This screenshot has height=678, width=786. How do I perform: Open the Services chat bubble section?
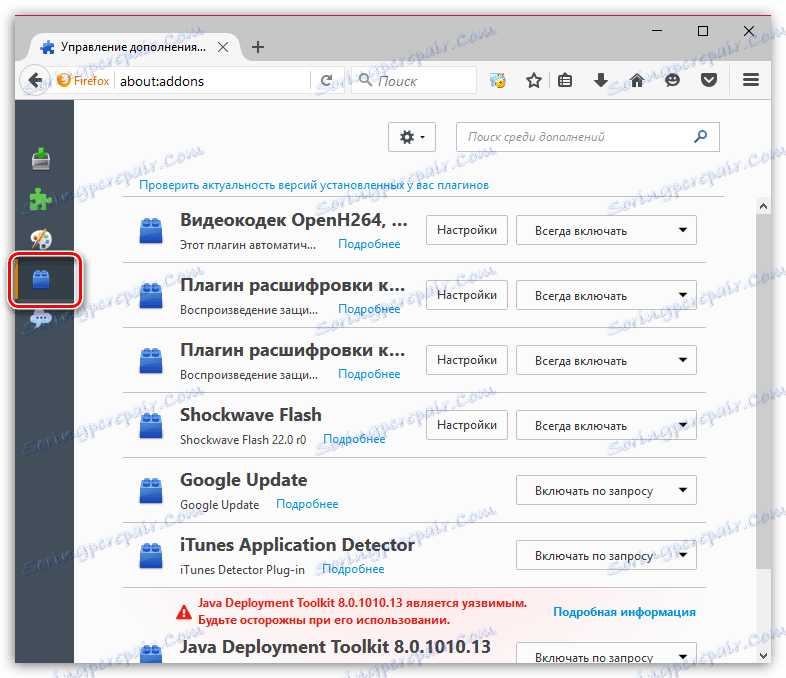tap(41, 319)
